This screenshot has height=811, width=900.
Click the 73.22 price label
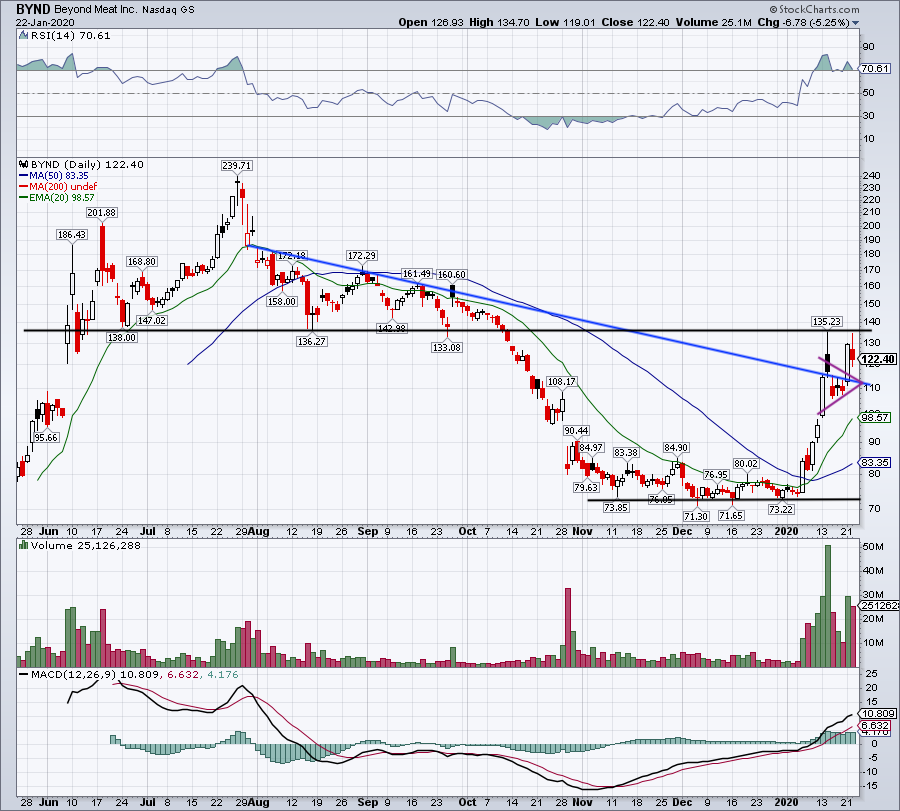(781, 509)
